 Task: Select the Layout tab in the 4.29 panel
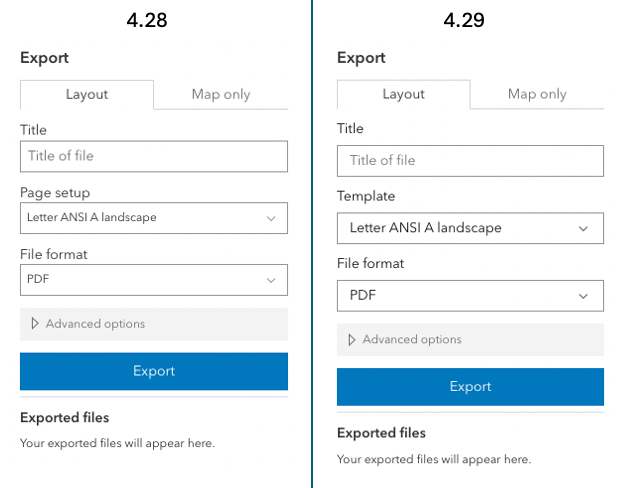click(404, 94)
